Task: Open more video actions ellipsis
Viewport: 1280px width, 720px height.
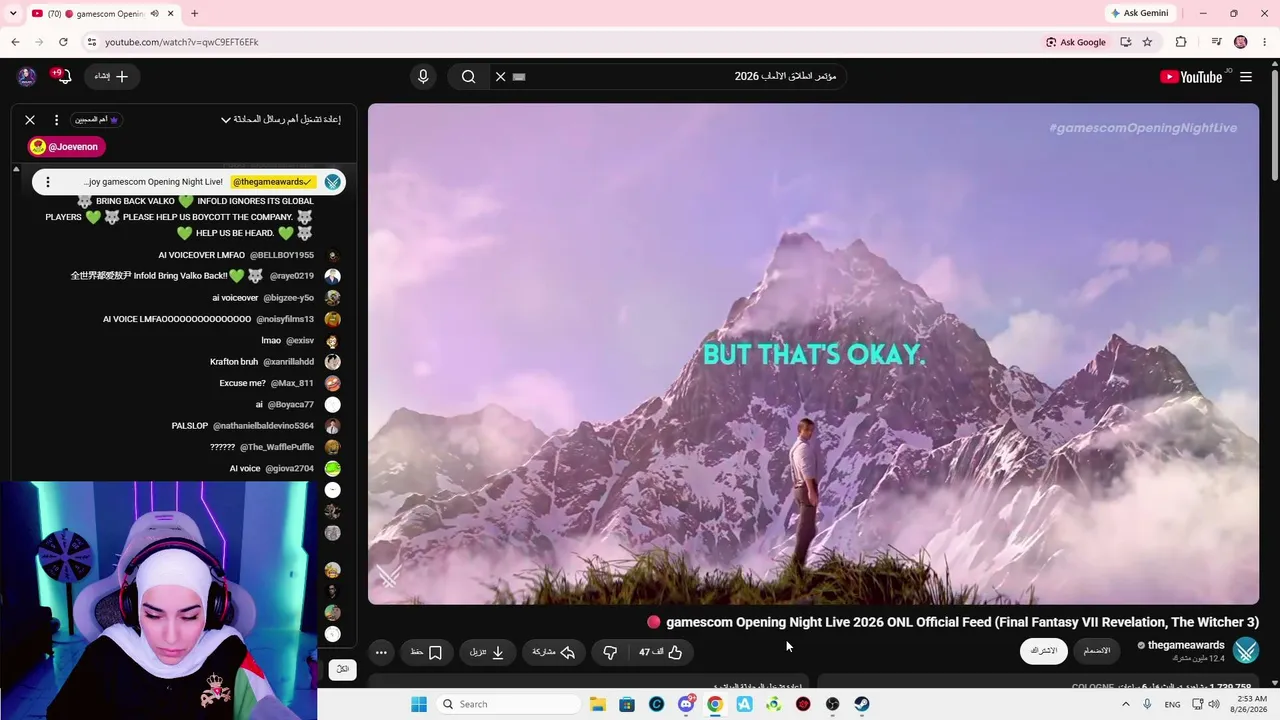Action: click(381, 652)
